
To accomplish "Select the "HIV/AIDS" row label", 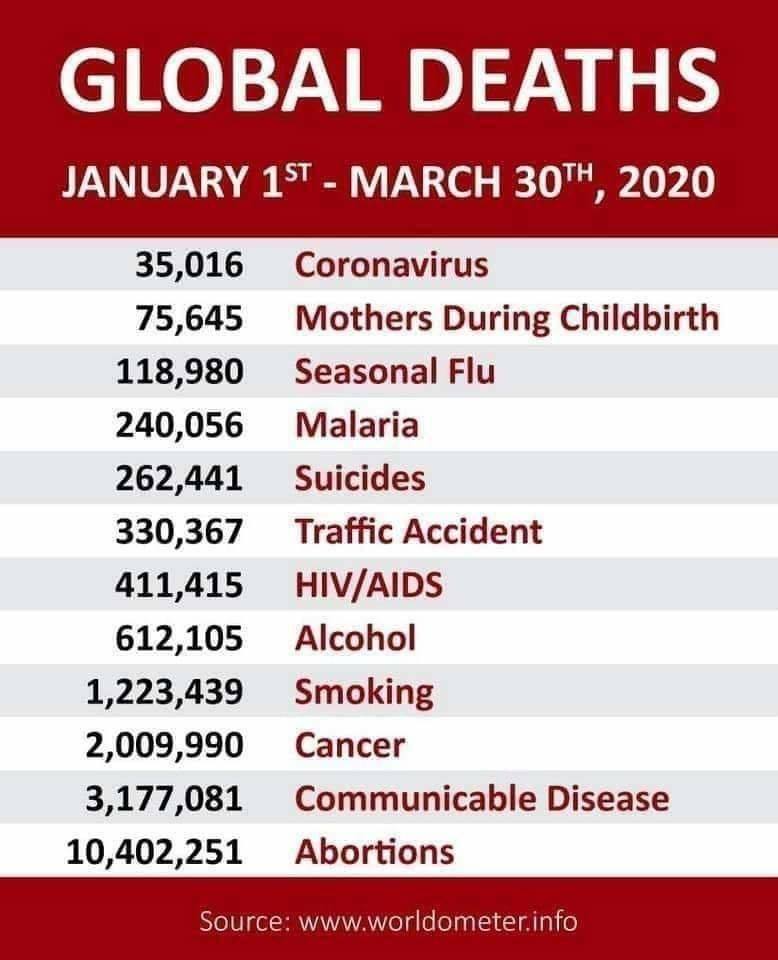I will point(367,584).
